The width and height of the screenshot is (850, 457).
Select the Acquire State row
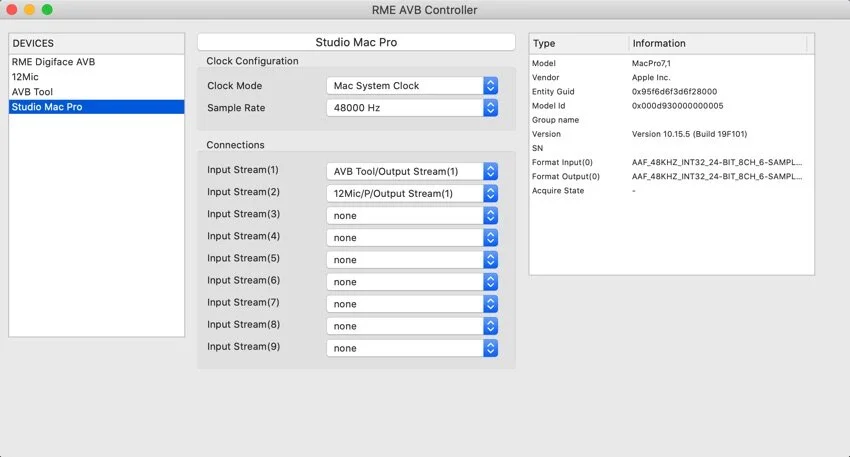point(672,191)
